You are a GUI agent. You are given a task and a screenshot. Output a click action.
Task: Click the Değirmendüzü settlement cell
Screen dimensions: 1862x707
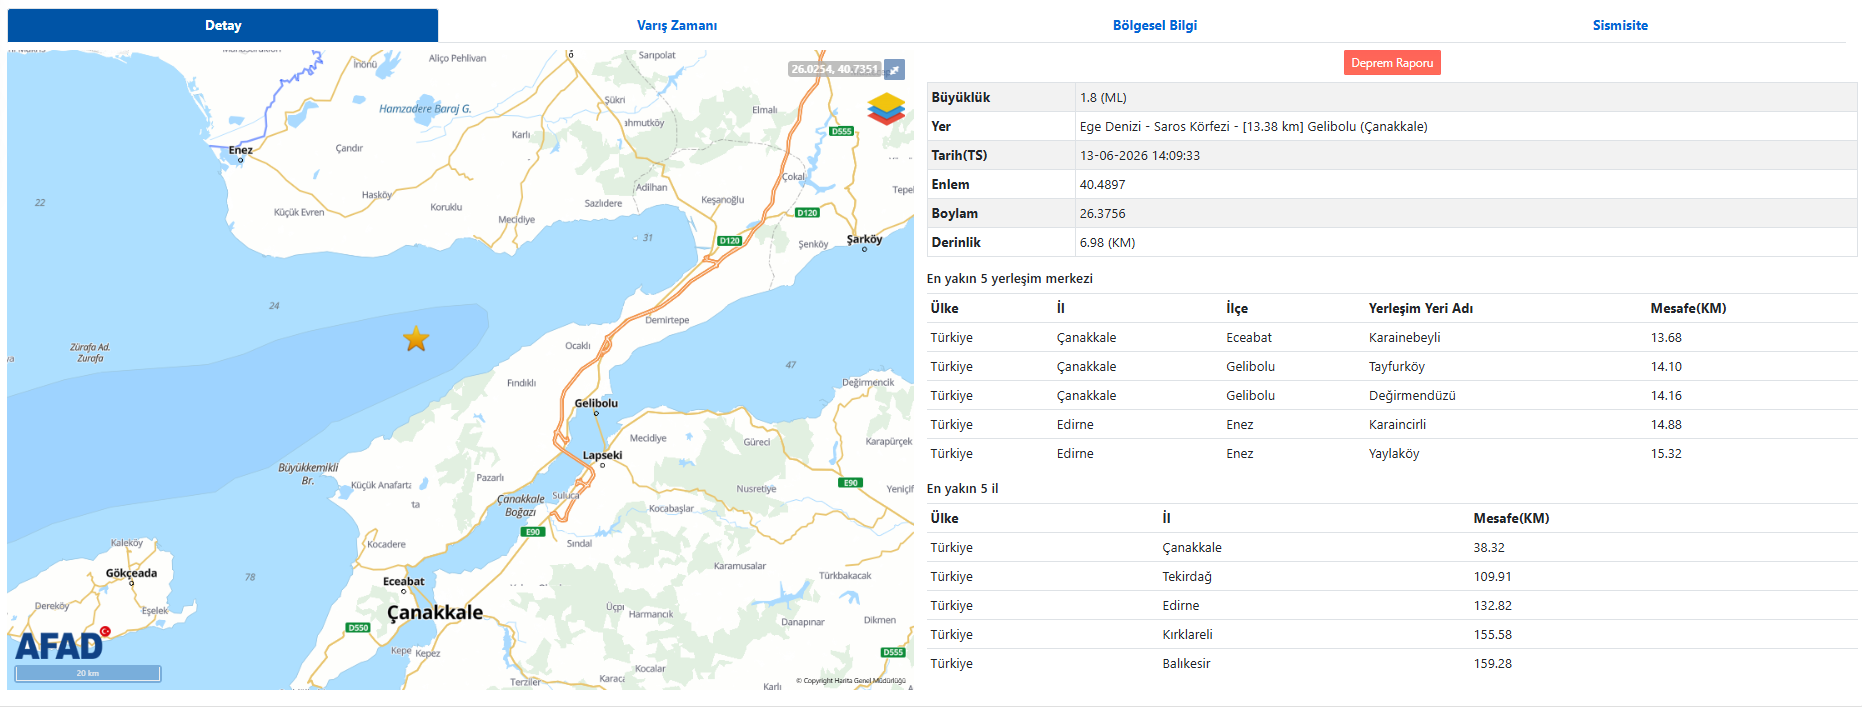1412,395
